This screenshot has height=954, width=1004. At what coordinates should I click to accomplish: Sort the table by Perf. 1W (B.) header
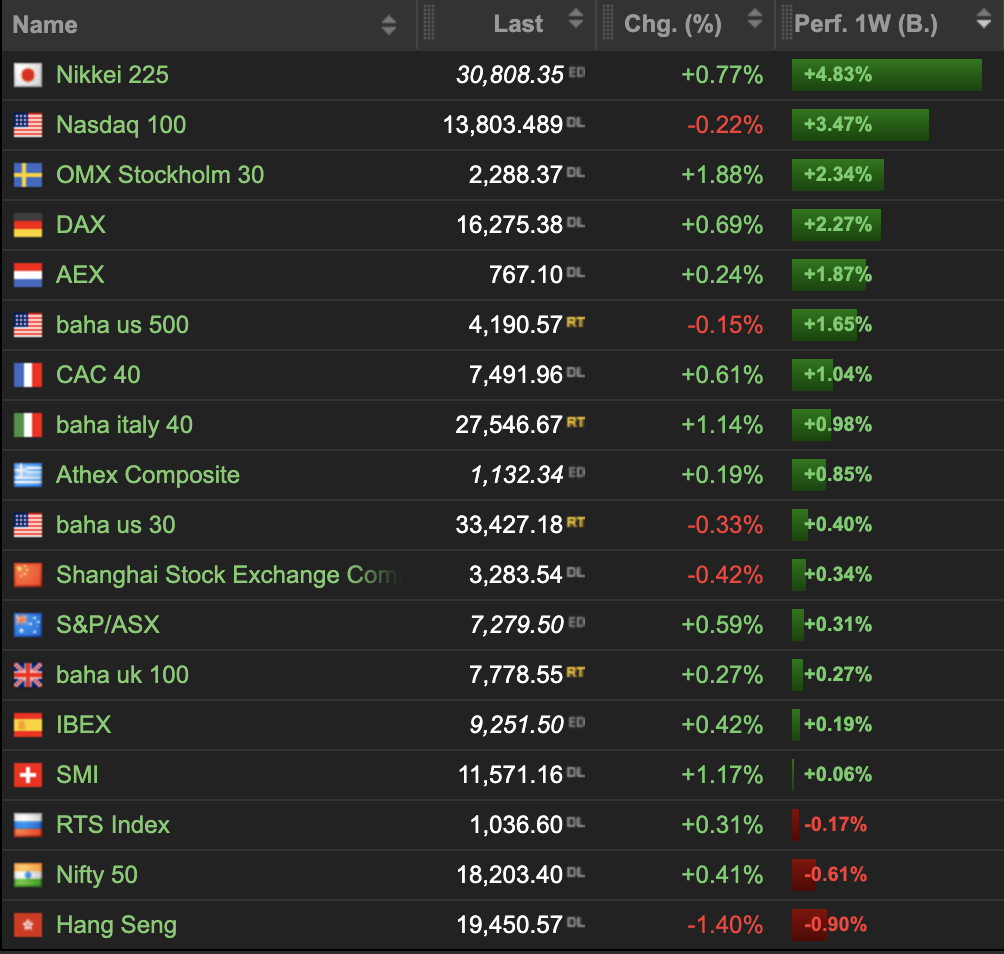(866, 24)
